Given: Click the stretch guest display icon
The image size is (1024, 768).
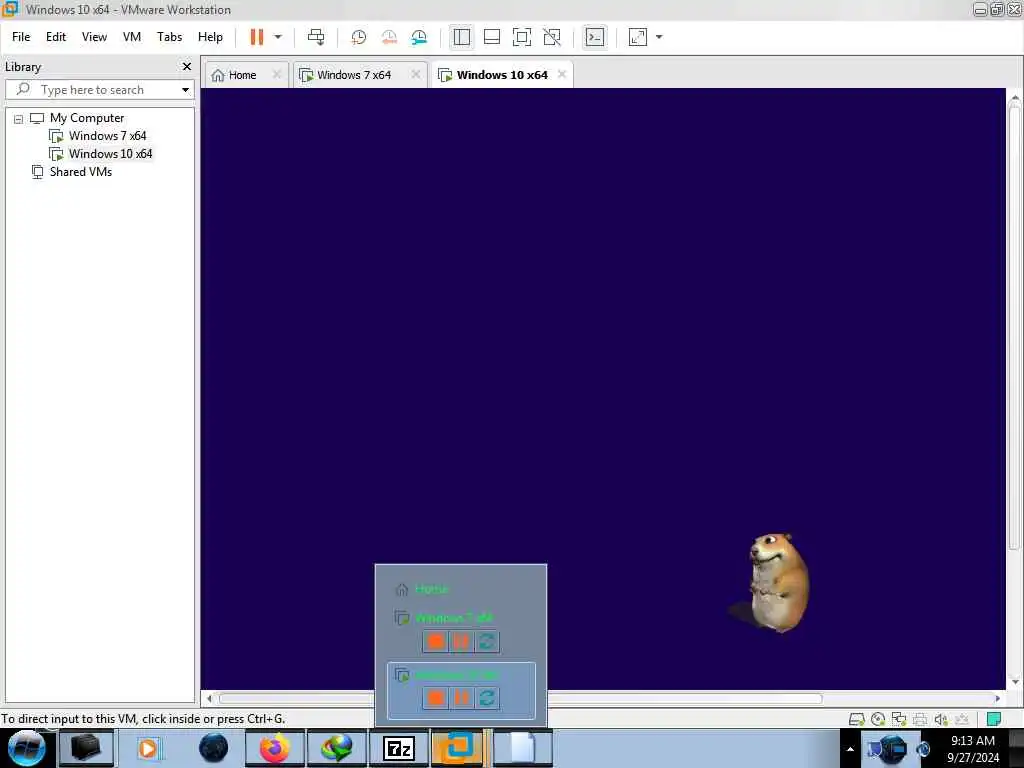Looking at the screenshot, I should pyautogui.click(x=638, y=37).
